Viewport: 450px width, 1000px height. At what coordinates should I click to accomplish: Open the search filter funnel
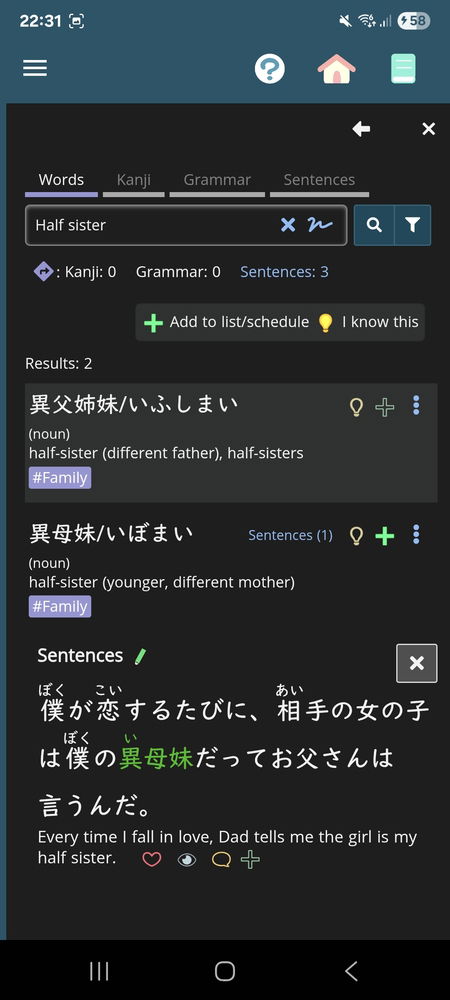(x=412, y=225)
